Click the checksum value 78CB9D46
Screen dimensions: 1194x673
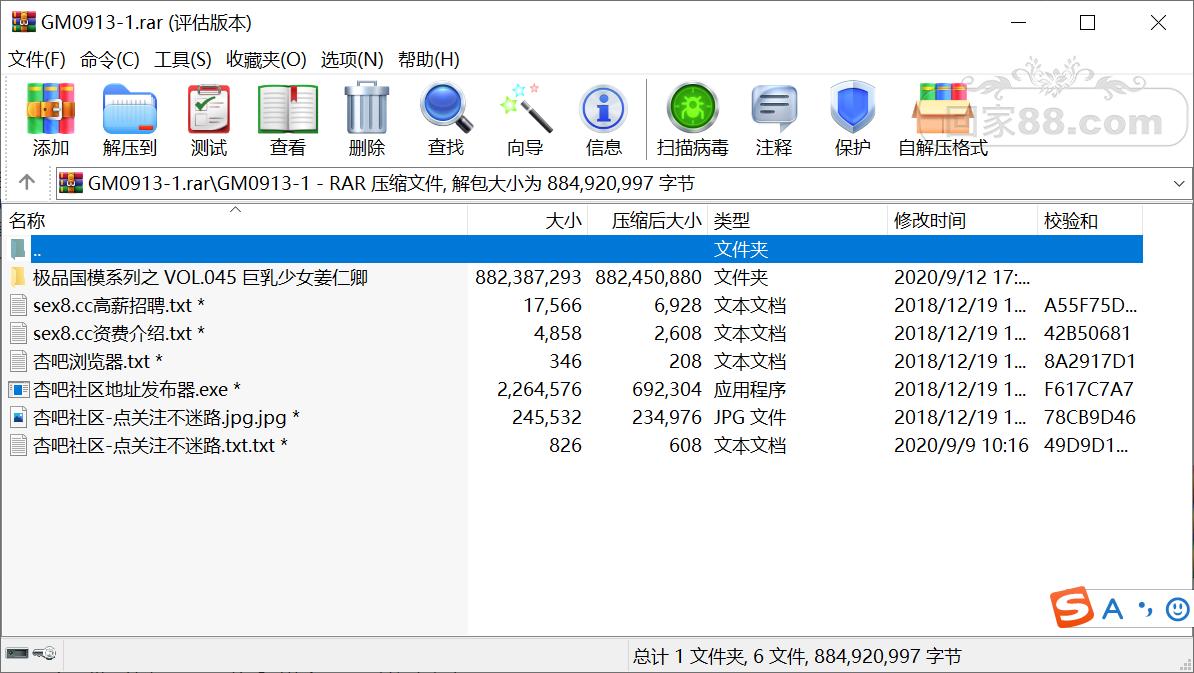[1090, 418]
